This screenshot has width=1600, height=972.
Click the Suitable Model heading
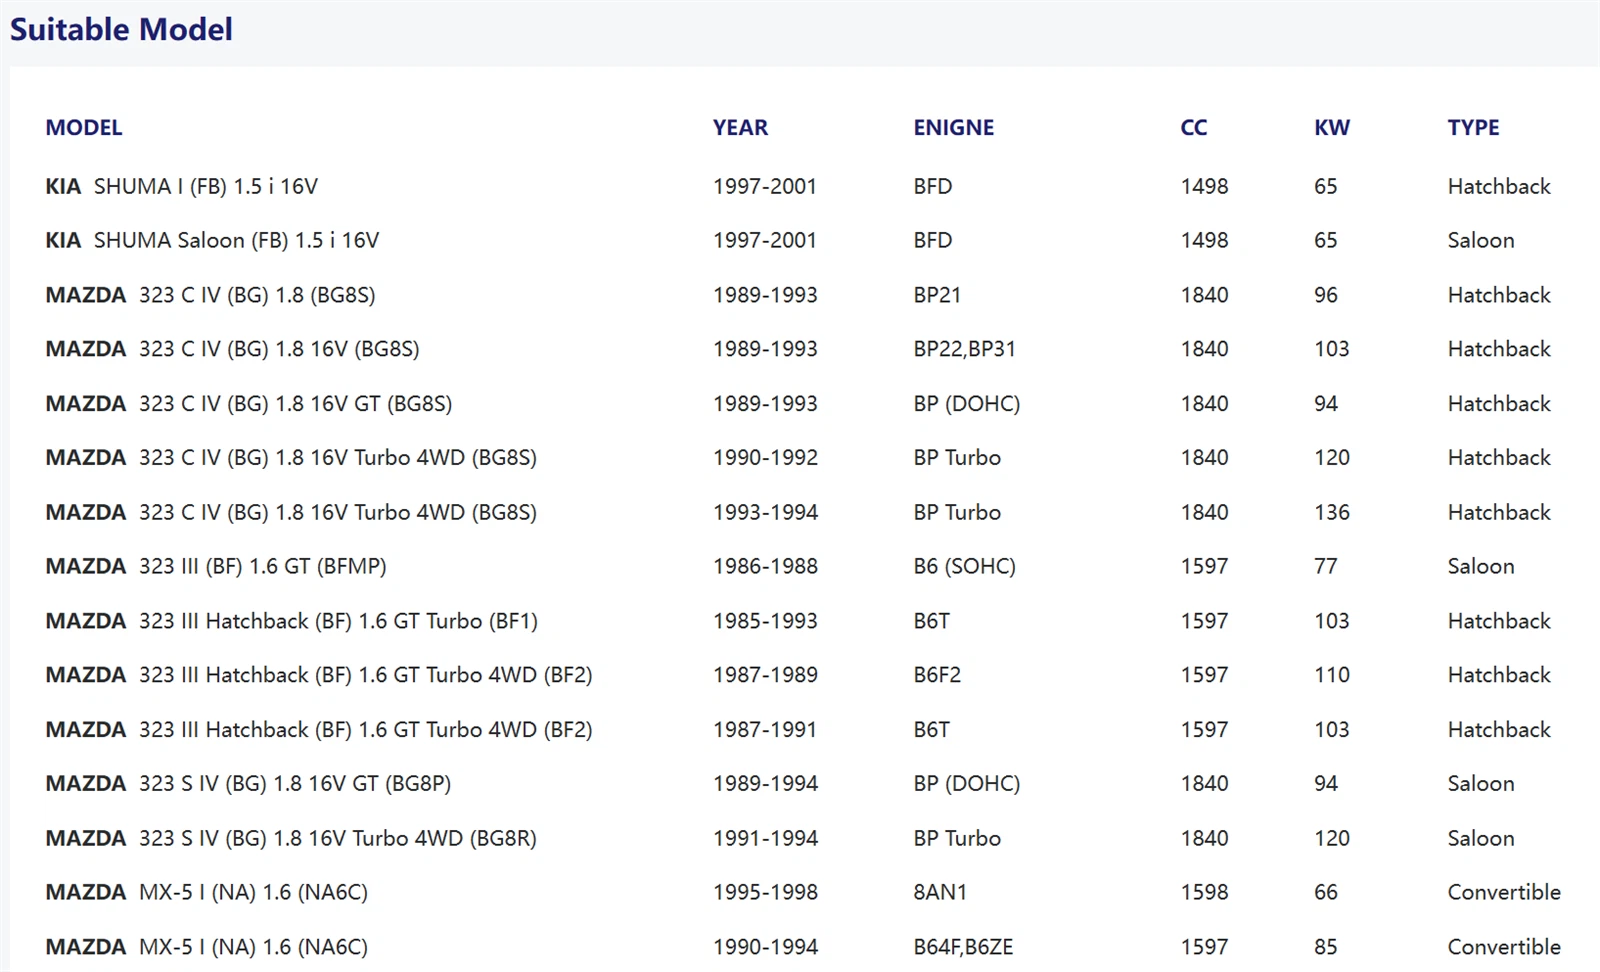point(121,29)
